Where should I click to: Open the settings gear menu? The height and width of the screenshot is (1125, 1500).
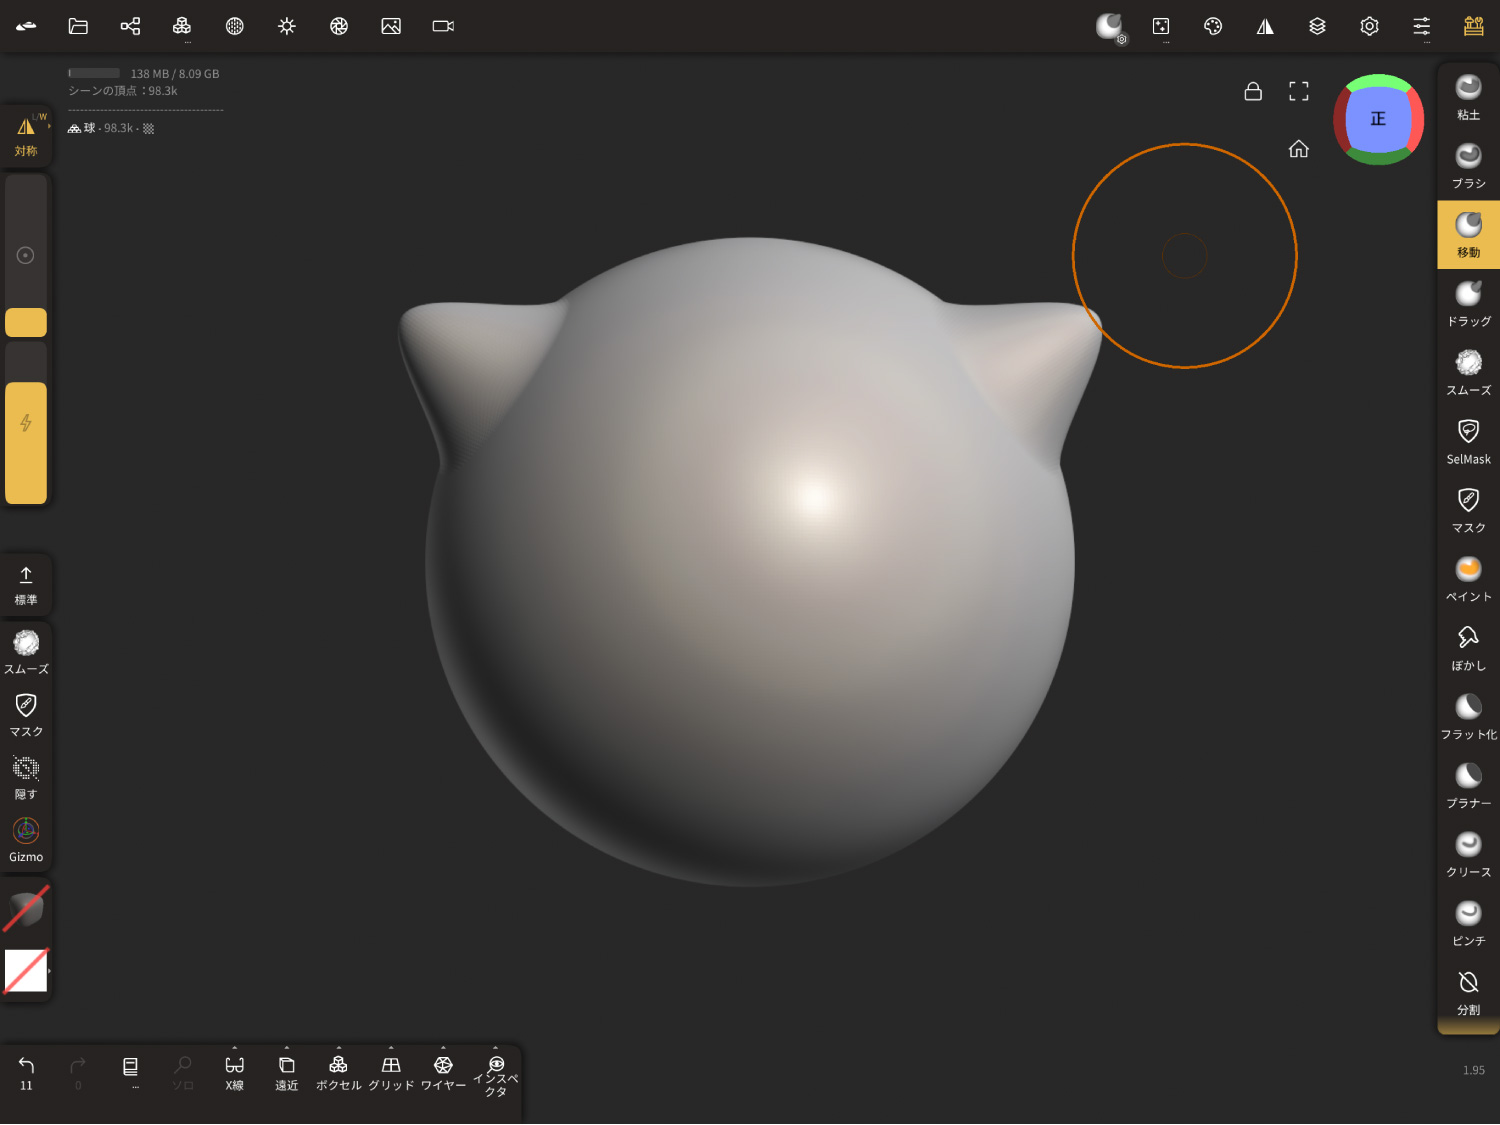coord(1369,26)
